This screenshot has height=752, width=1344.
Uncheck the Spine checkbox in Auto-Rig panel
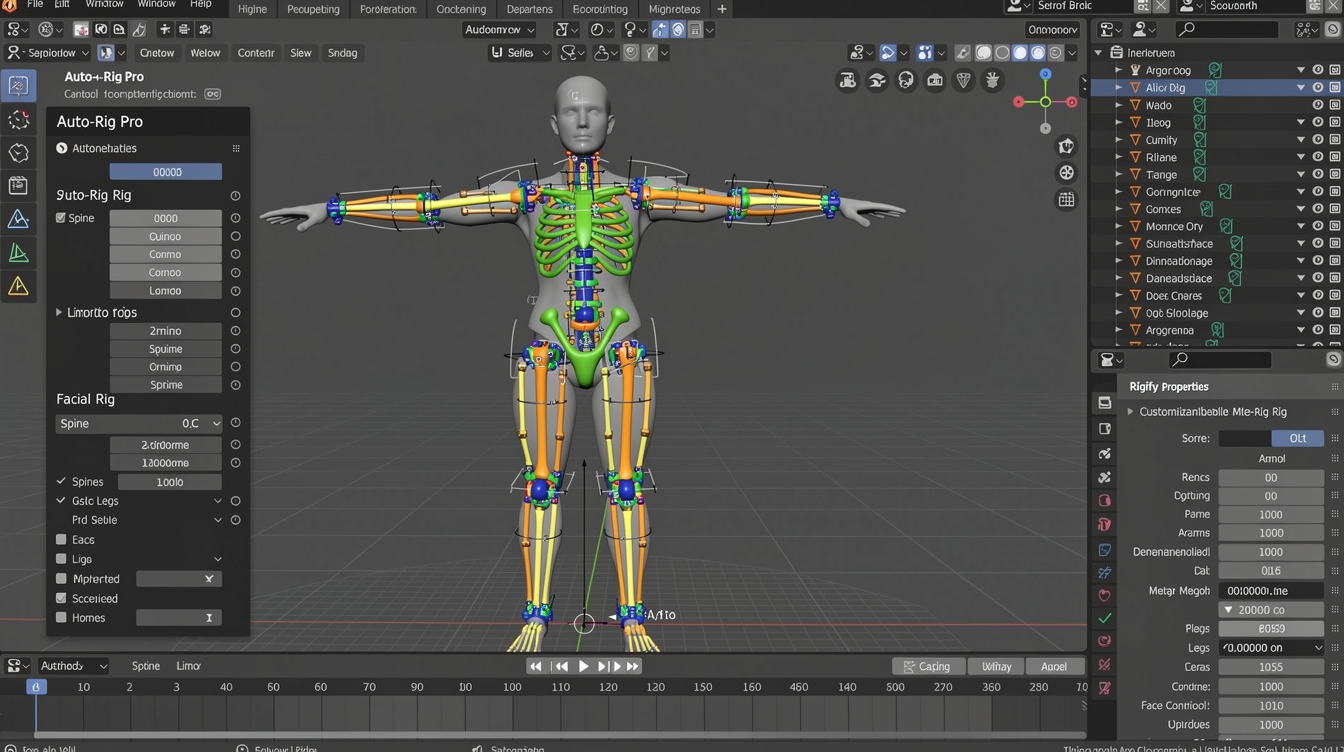point(62,217)
